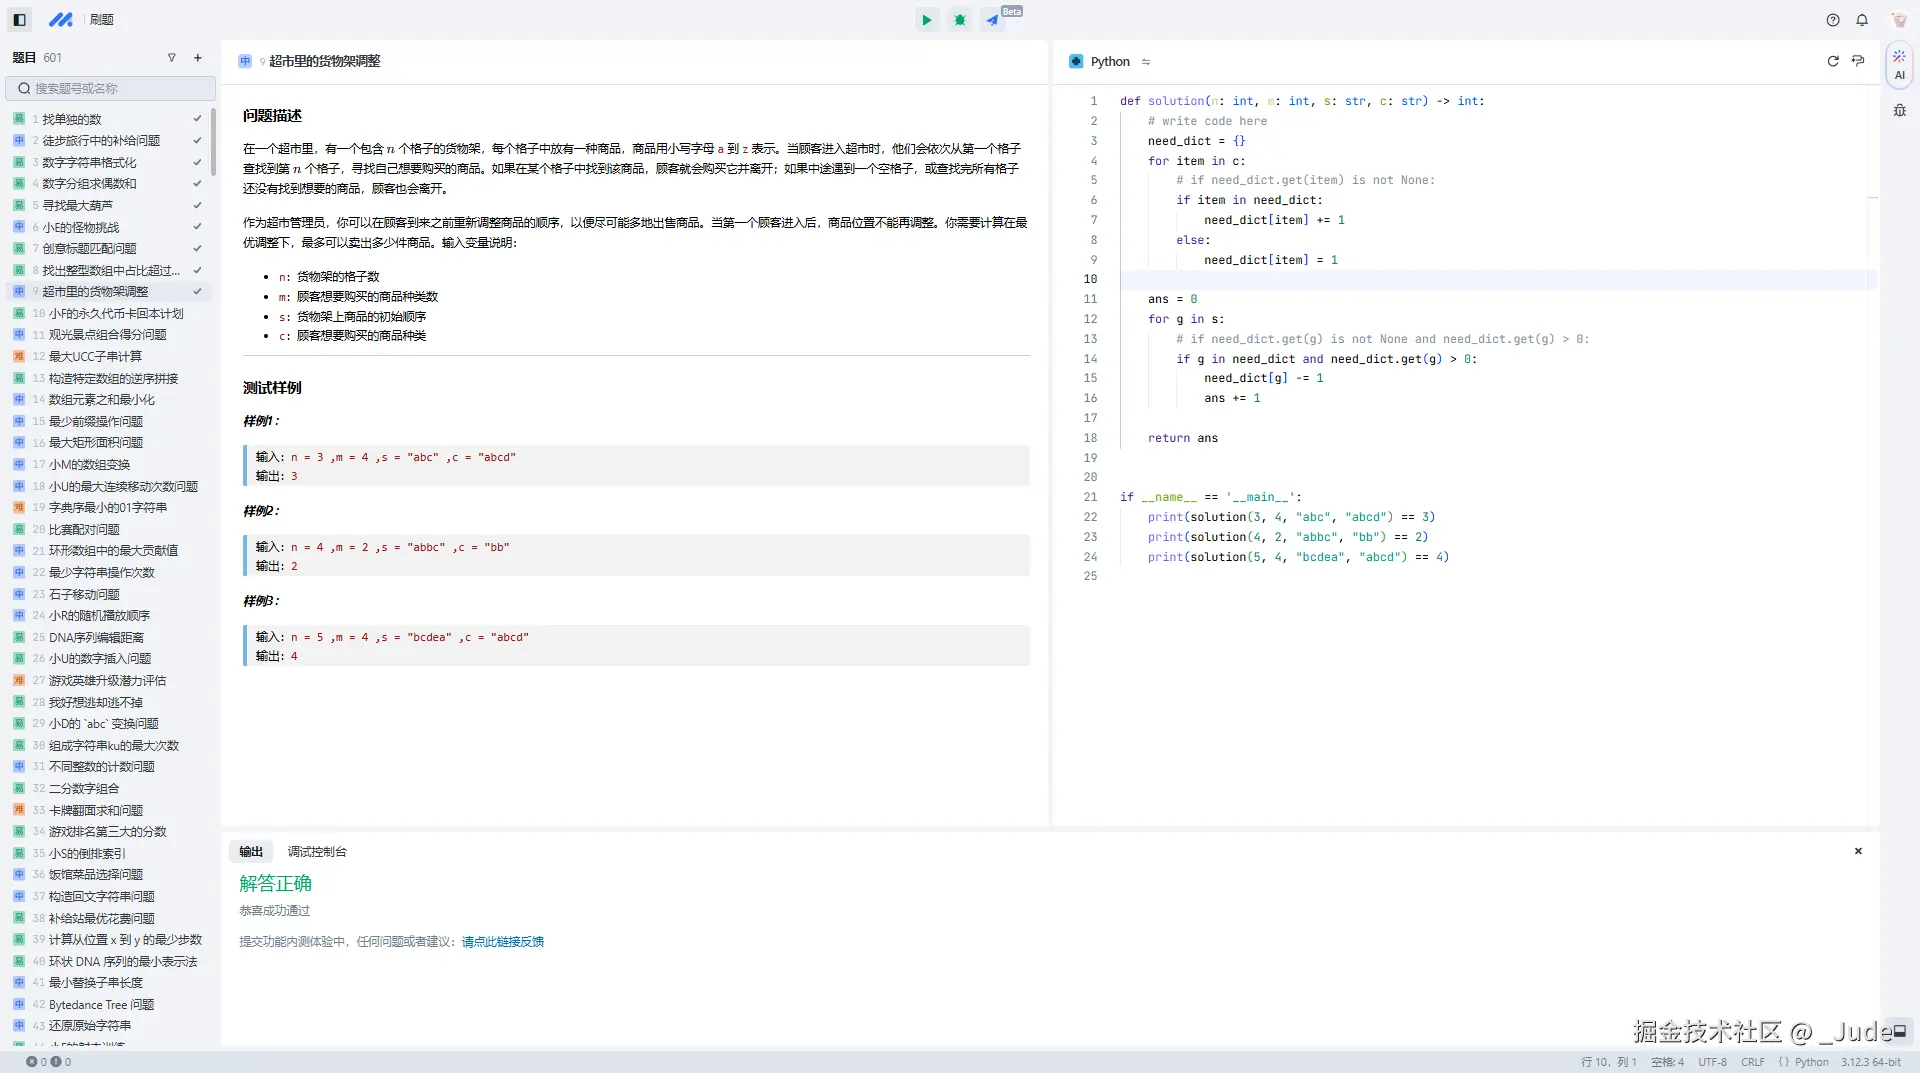Open problem 36 饭馆菜品选择问题
1920x1073 pixels.
coord(108,875)
